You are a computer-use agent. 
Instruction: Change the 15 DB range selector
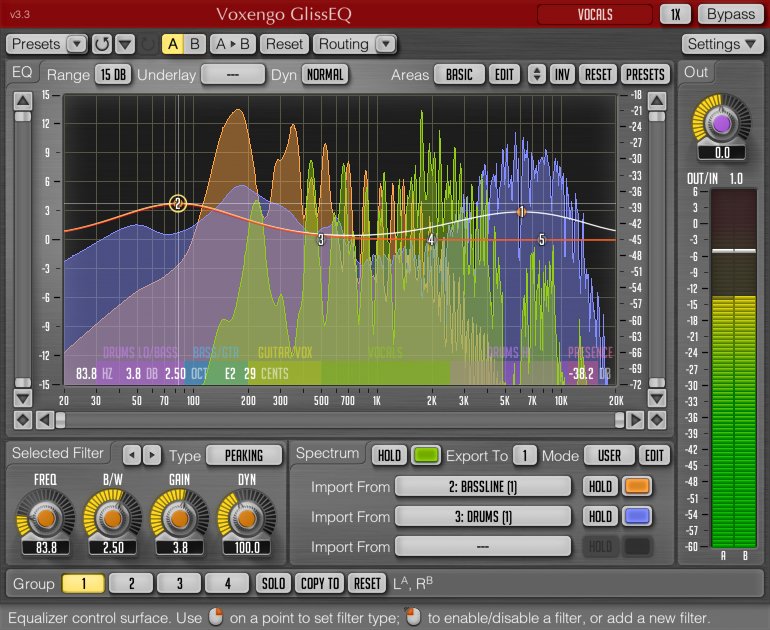point(113,75)
